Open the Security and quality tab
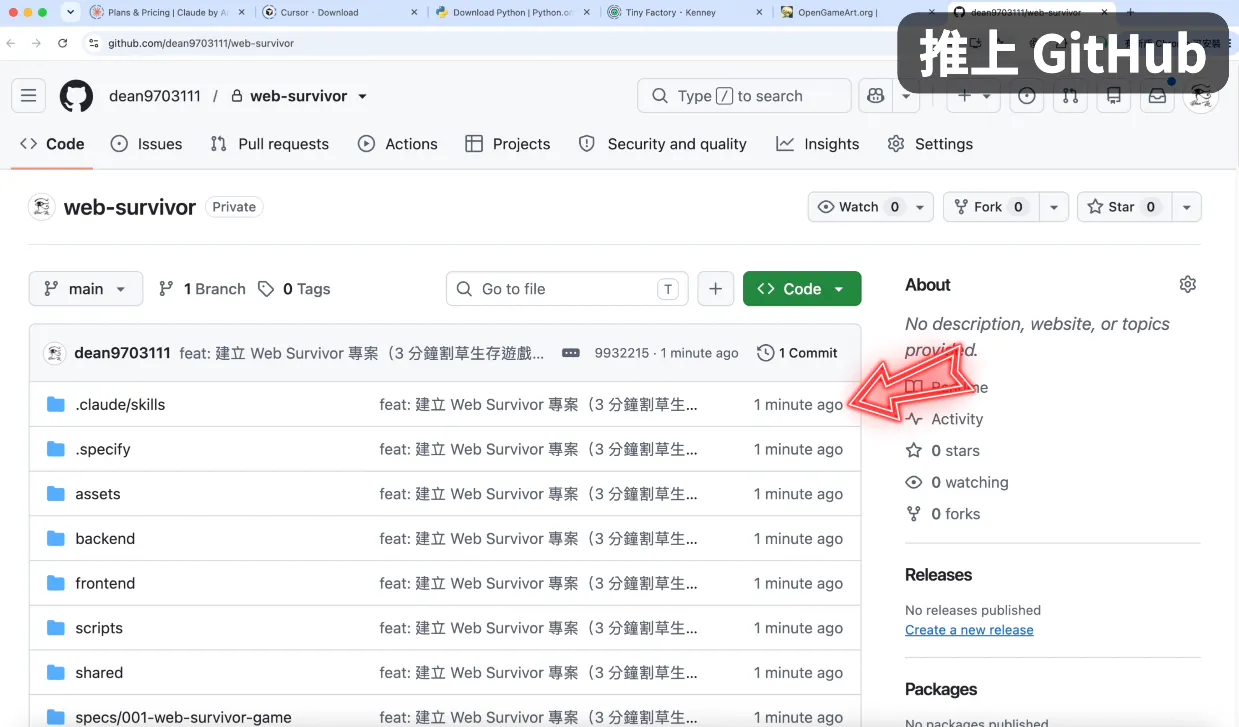The image size is (1239, 727). (x=663, y=144)
